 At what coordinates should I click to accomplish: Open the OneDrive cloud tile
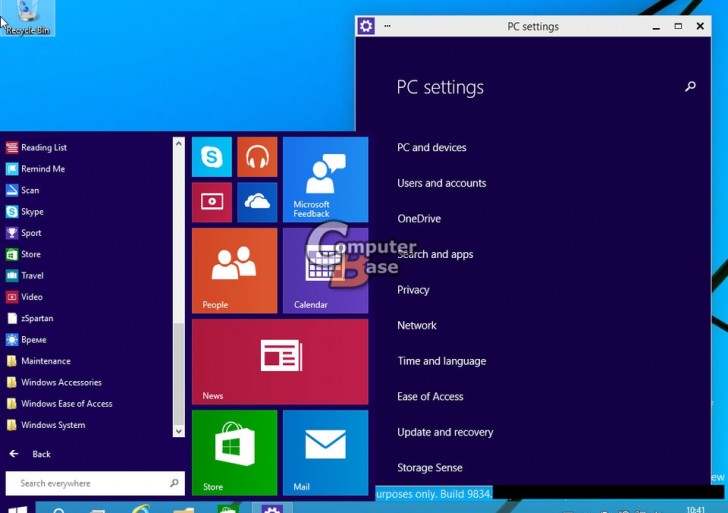[257, 202]
